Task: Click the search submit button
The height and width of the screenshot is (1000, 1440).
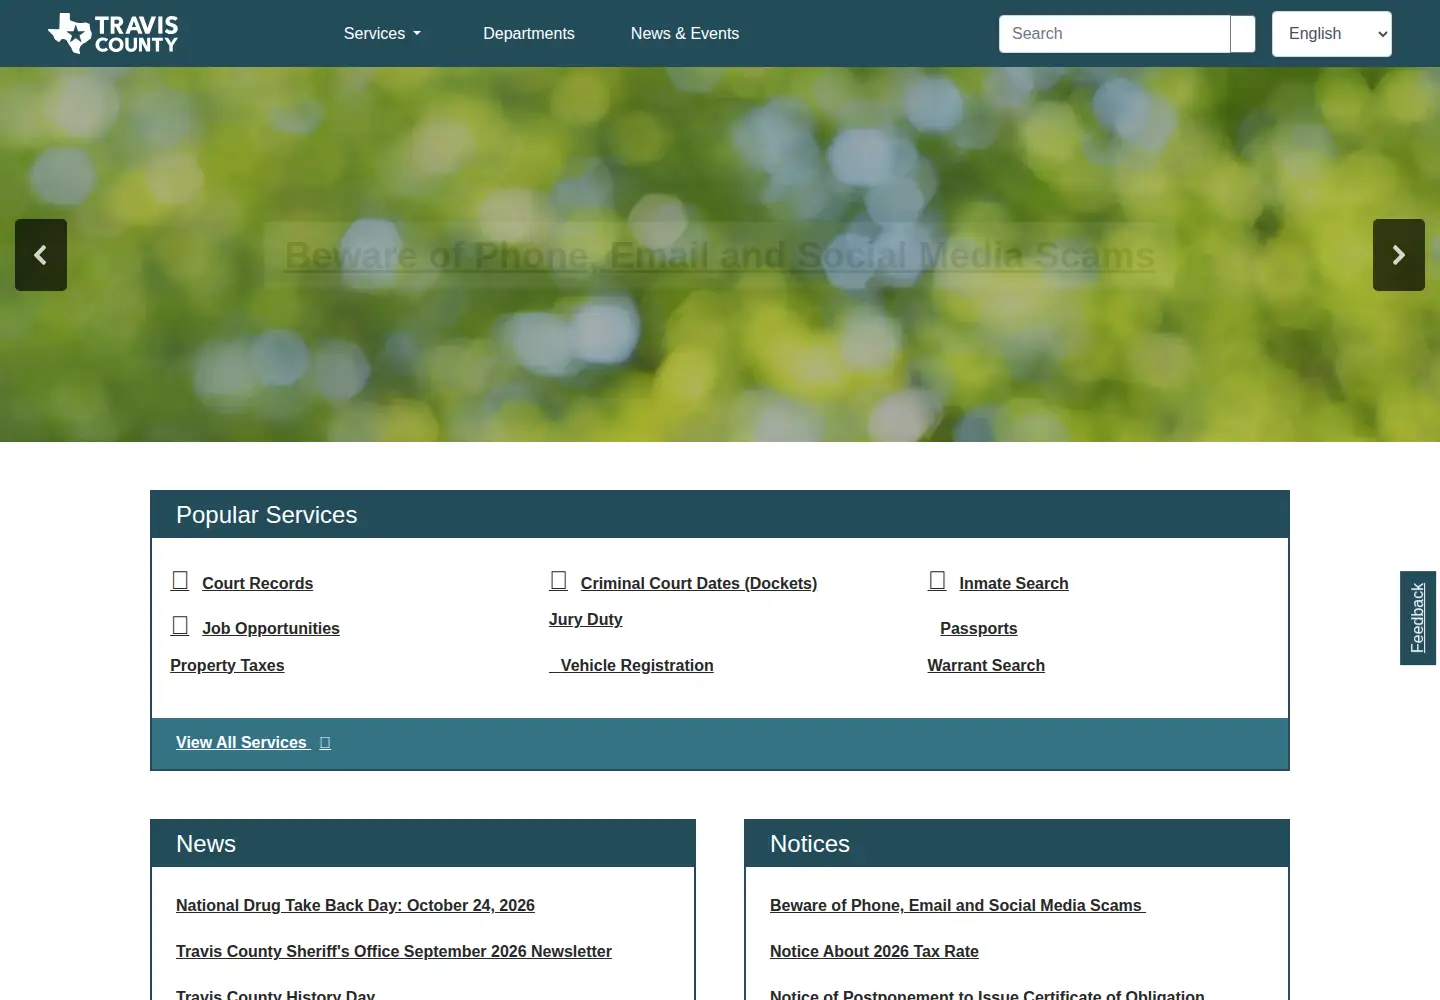Action: [1243, 34]
